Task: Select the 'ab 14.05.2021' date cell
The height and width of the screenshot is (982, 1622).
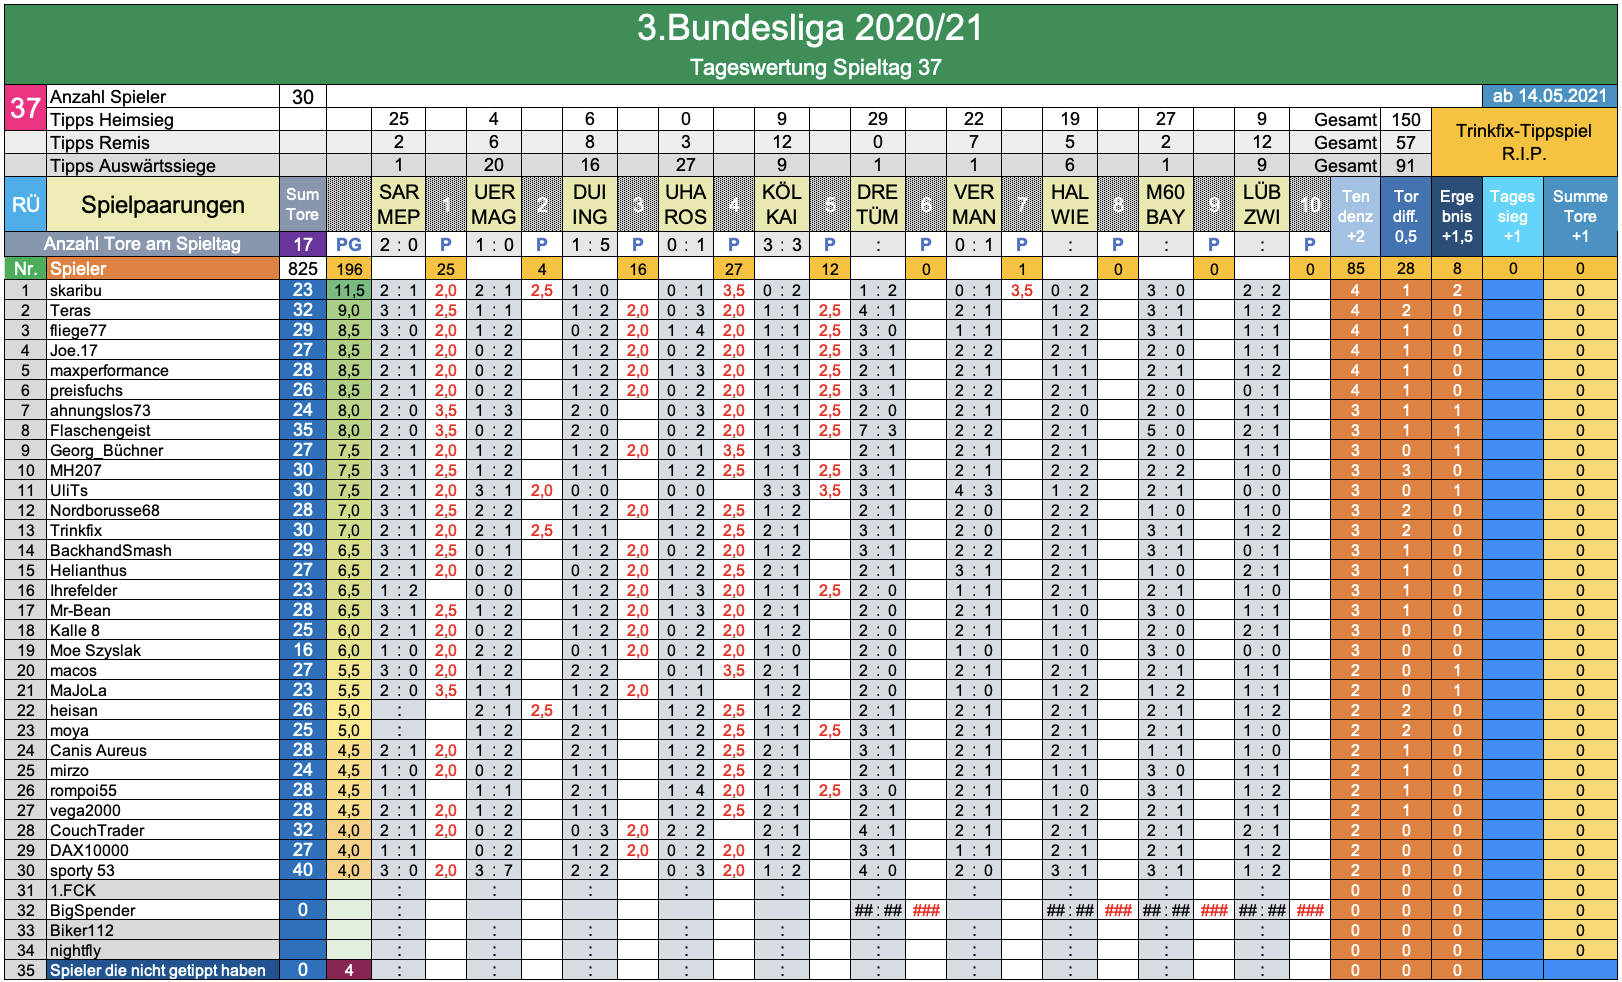Action: point(1549,96)
